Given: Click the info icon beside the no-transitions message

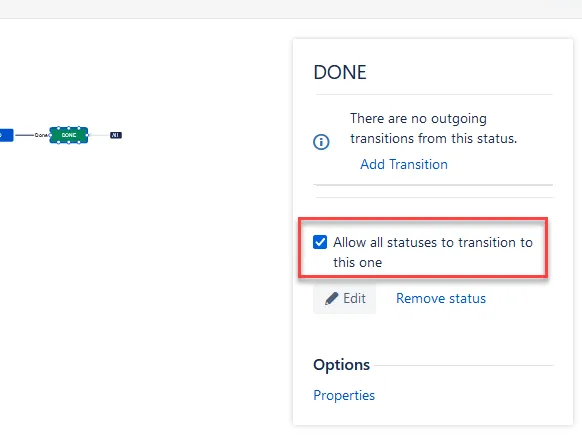Looking at the screenshot, I should (x=321, y=142).
